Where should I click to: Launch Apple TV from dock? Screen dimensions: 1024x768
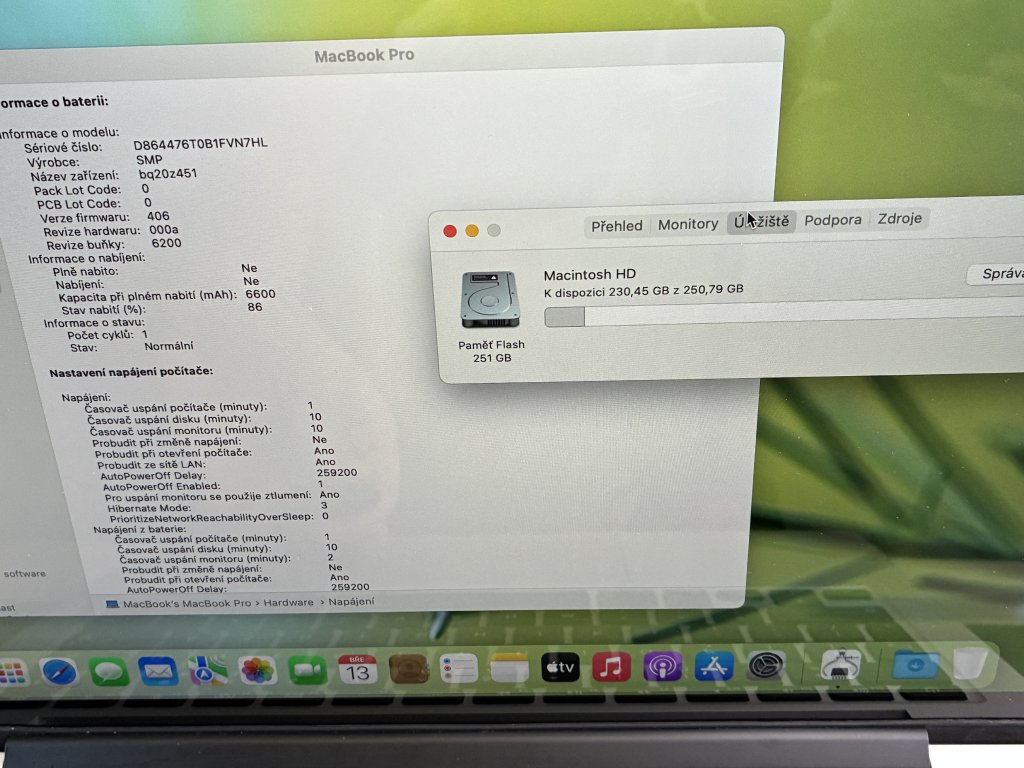pyautogui.click(x=560, y=667)
